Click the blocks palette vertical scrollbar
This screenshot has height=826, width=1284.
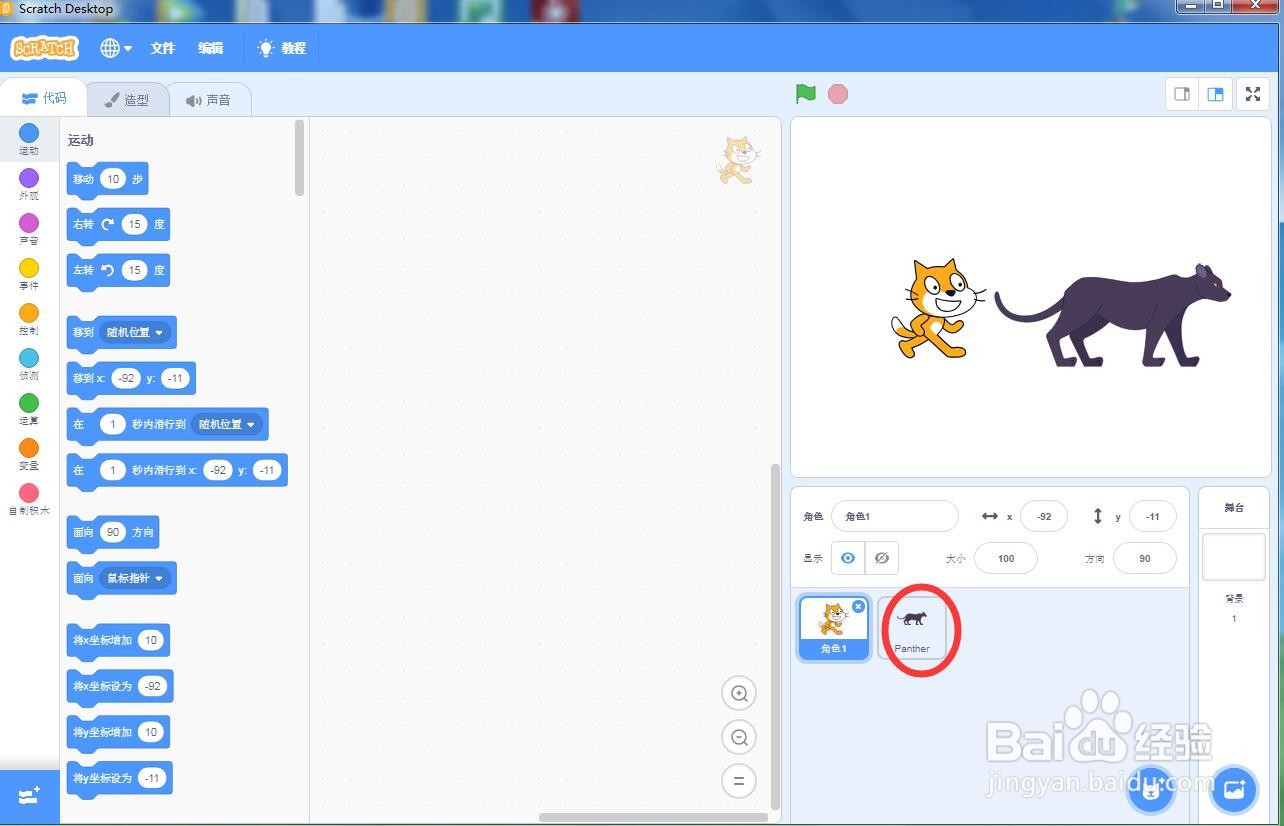coord(300,158)
